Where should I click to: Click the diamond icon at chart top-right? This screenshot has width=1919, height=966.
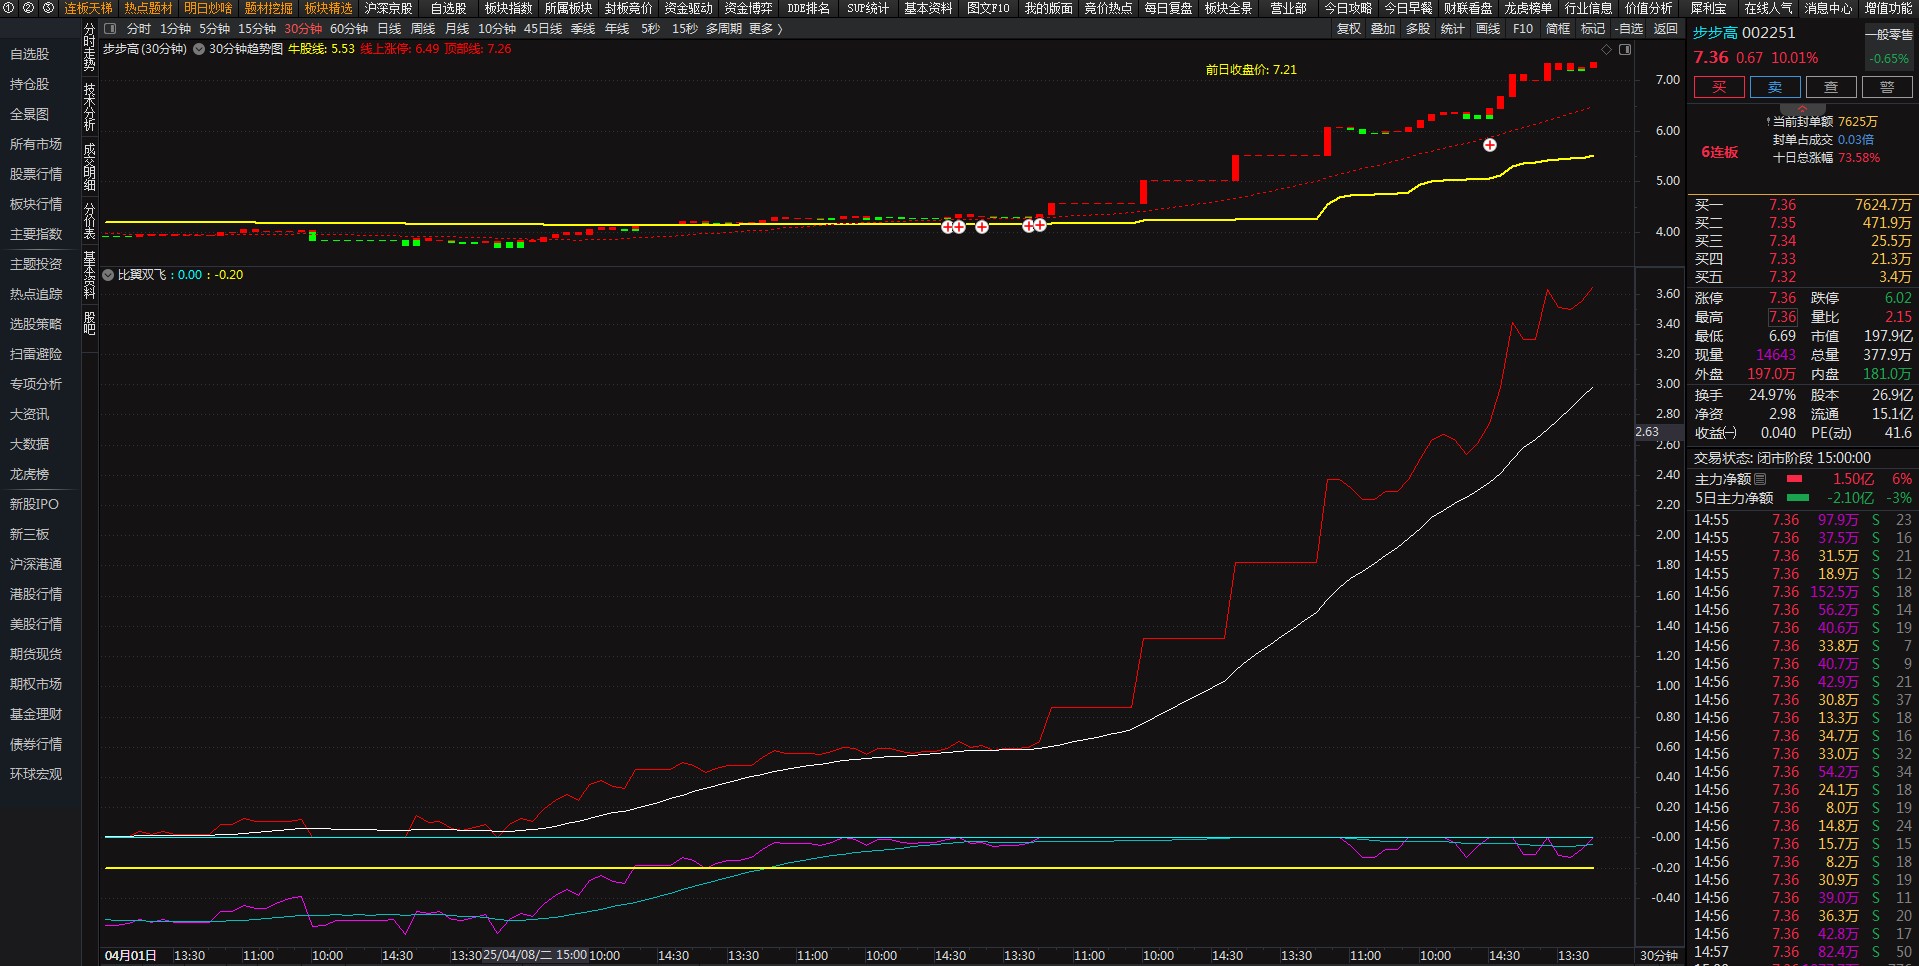click(x=1607, y=49)
